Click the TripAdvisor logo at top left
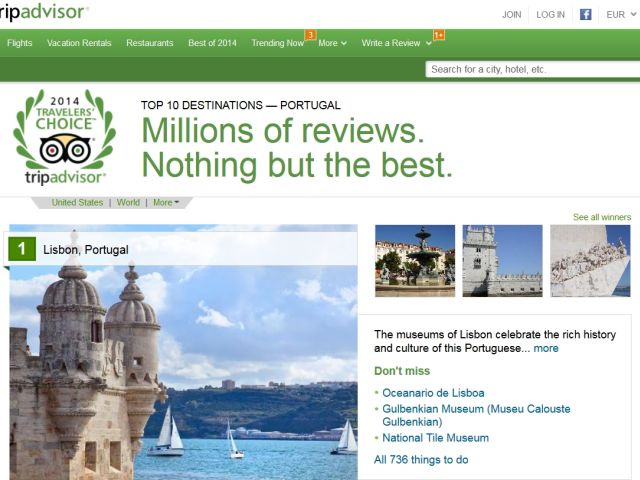This screenshot has height=480, width=640. 44,12
